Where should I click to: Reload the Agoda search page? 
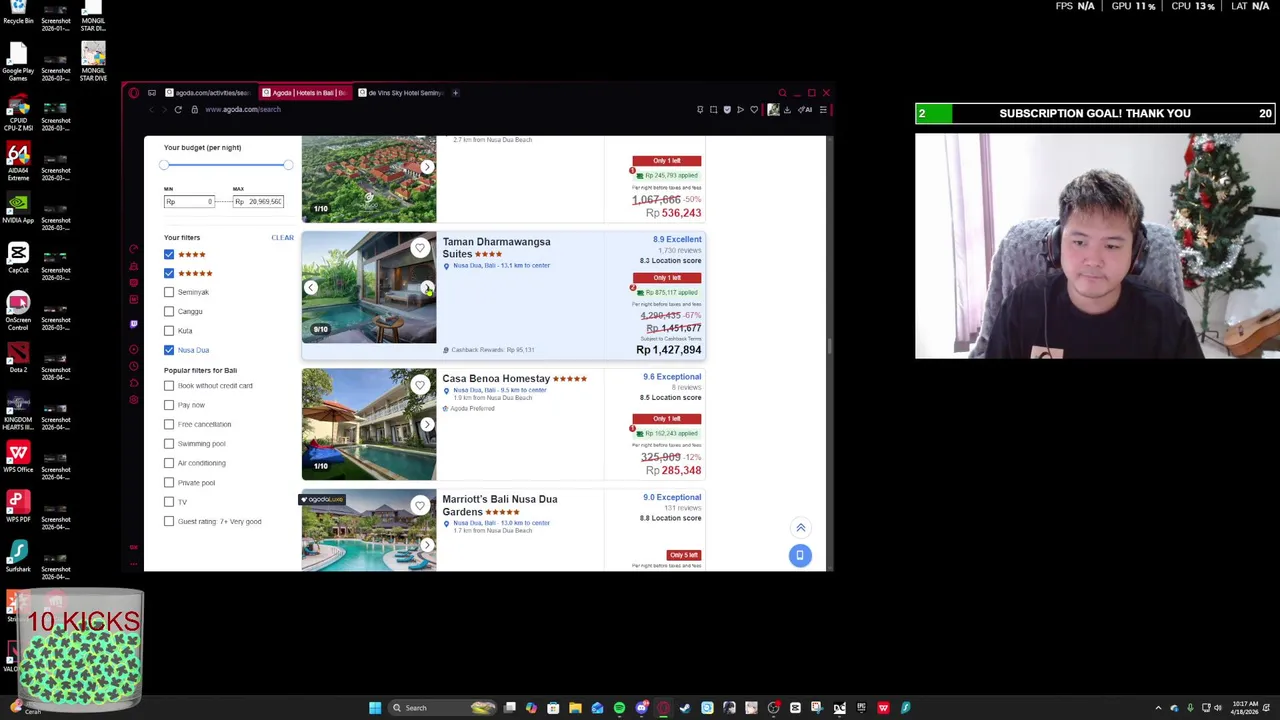coord(178,109)
